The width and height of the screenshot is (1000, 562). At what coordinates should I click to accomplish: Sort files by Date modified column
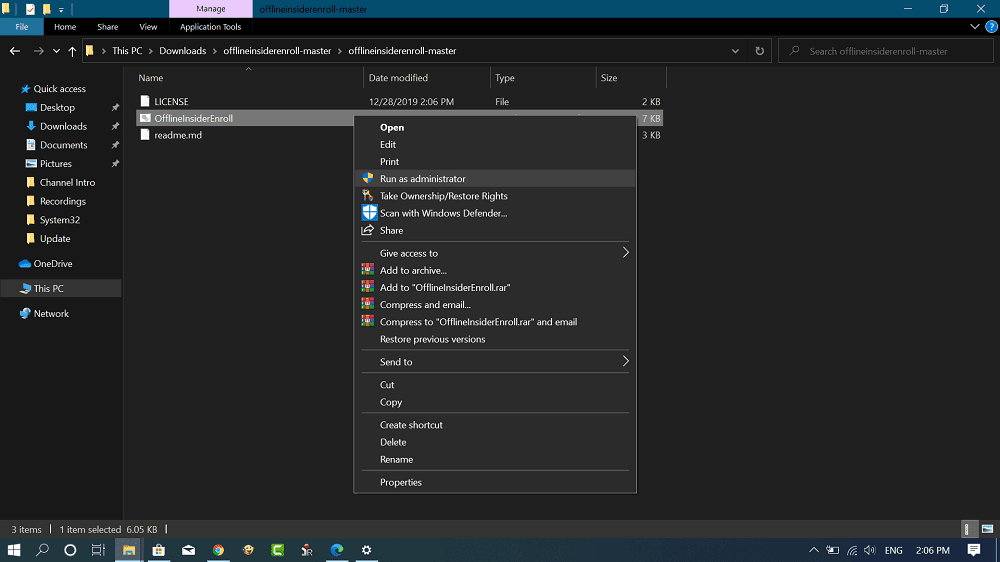point(398,78)
